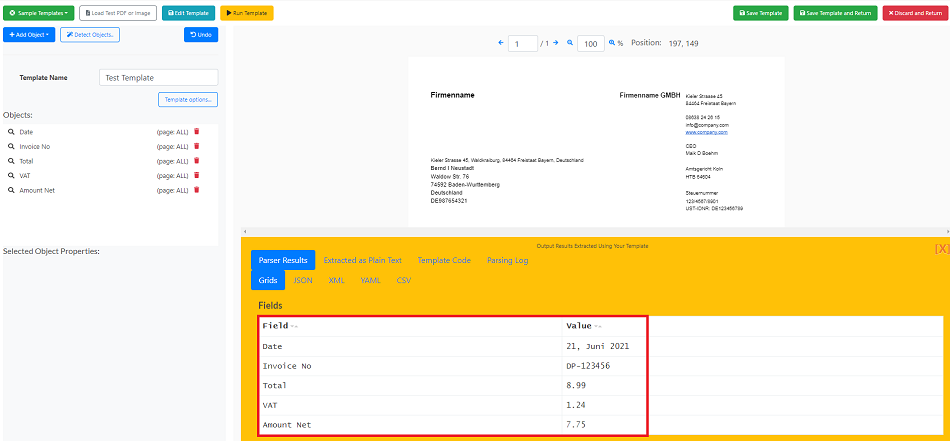Screen dimensions: 950x441
Task: Open the Parsing Log tab
Action: click(508, 260)
